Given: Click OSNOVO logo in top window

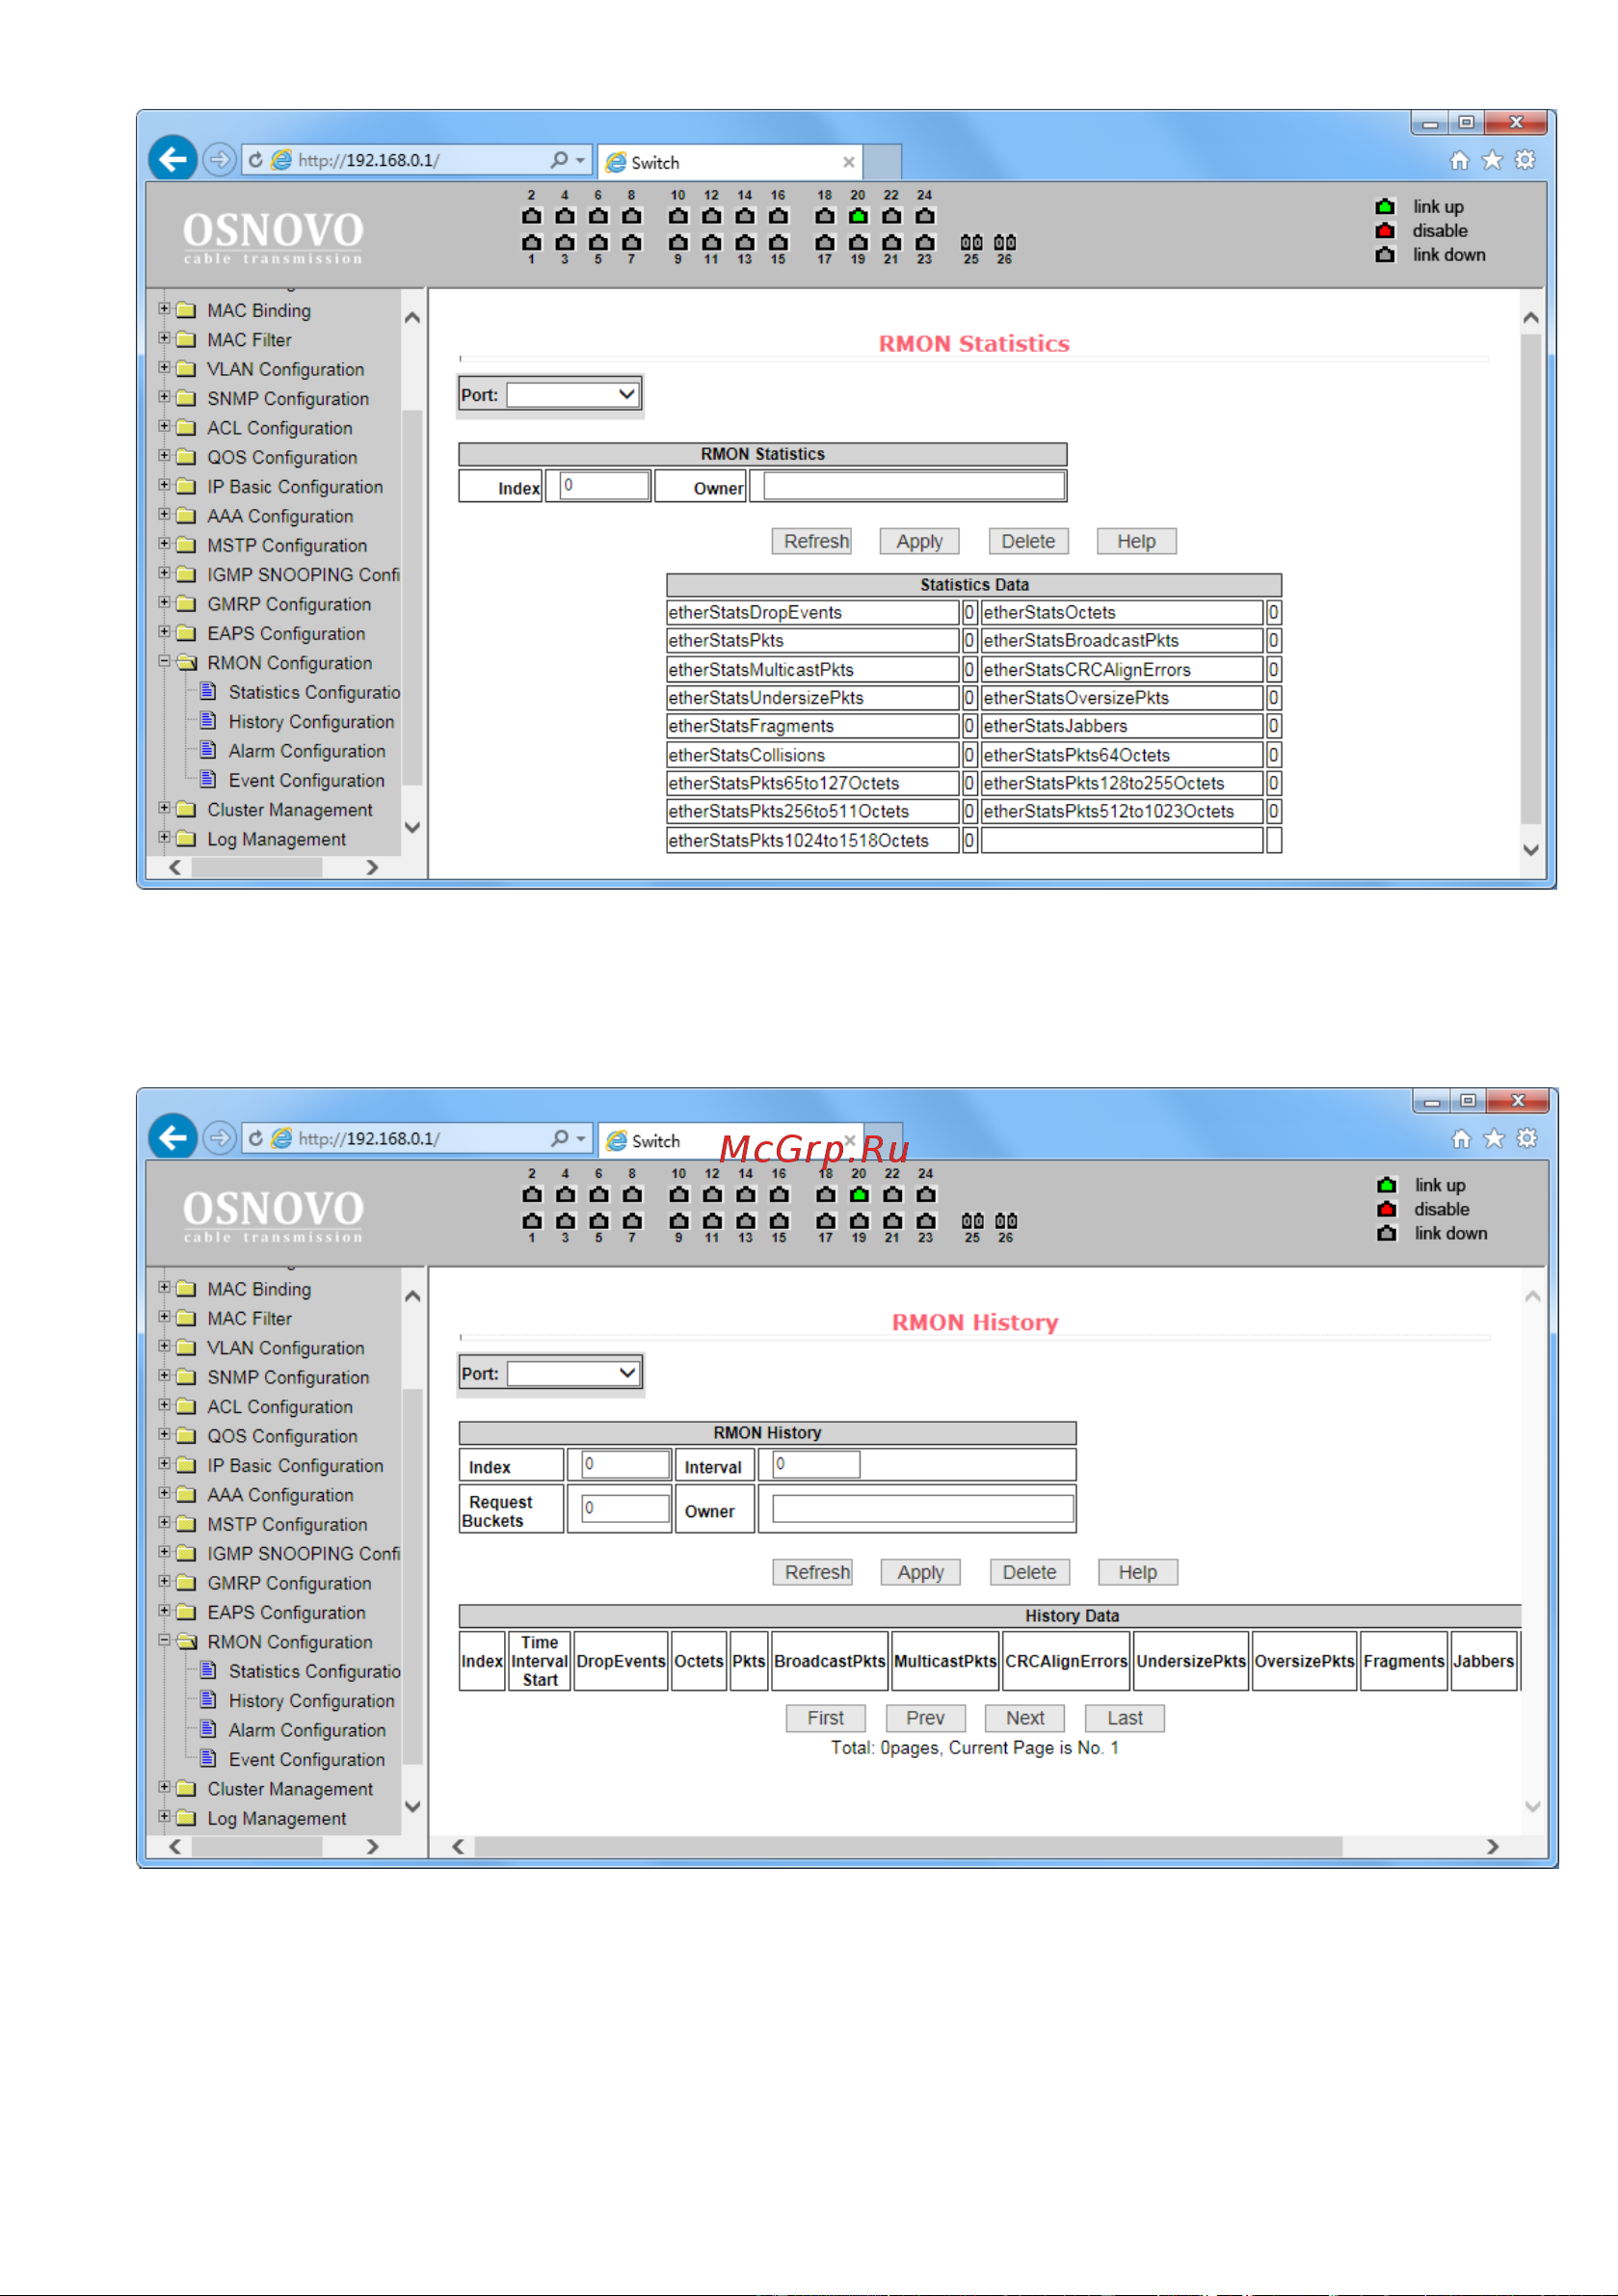Looking at the screenshot, I should 273,236.
